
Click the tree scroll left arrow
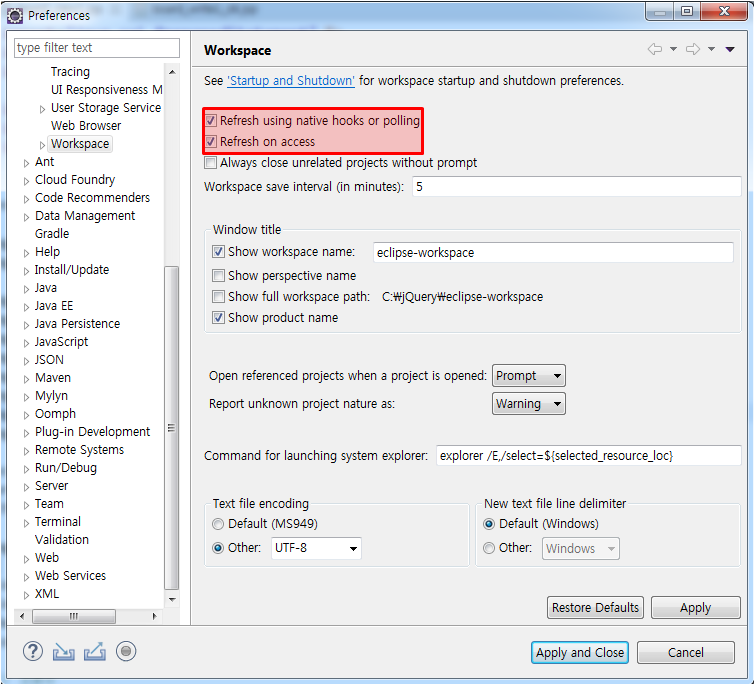[x=22, y=616]
